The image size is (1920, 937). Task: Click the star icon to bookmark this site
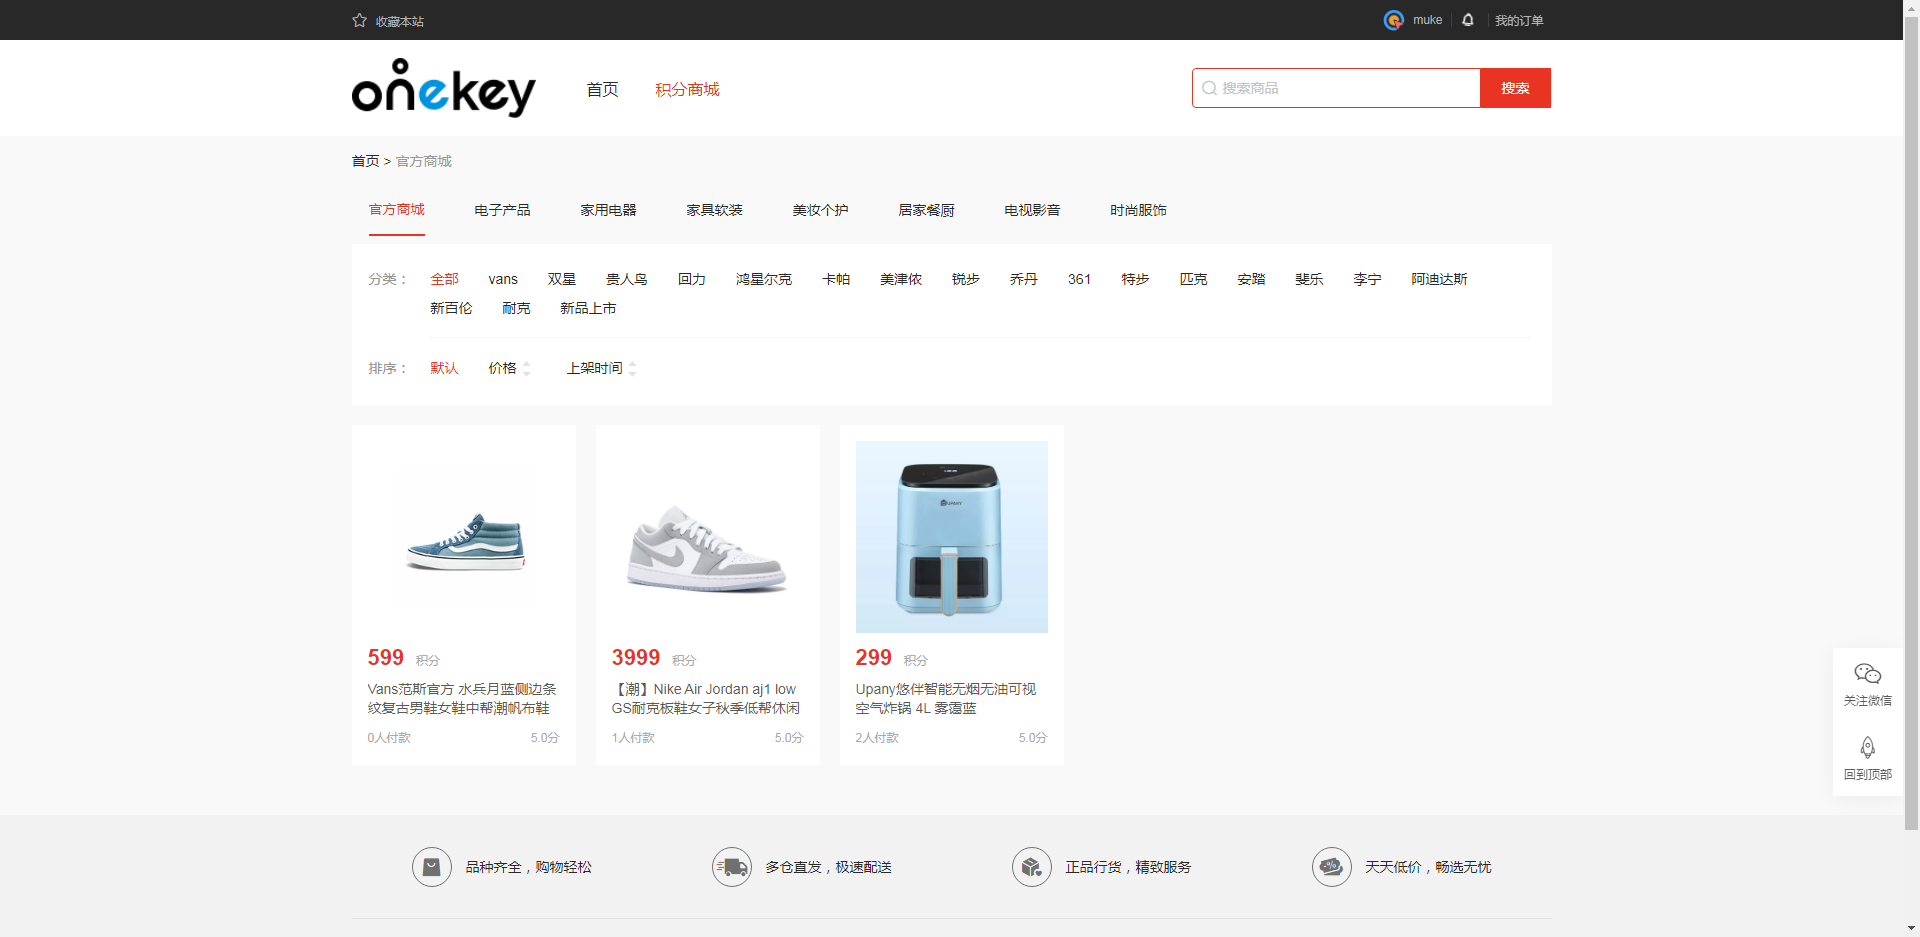point(359,20)
